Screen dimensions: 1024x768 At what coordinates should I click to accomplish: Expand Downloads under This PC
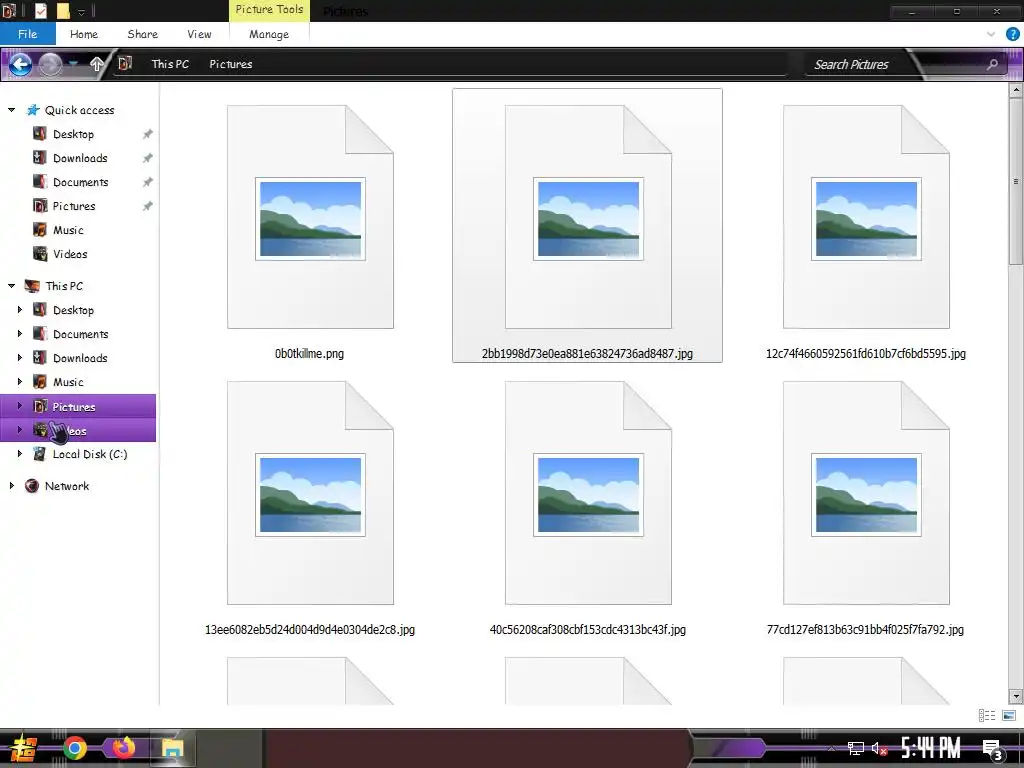(x=20, y=358)
